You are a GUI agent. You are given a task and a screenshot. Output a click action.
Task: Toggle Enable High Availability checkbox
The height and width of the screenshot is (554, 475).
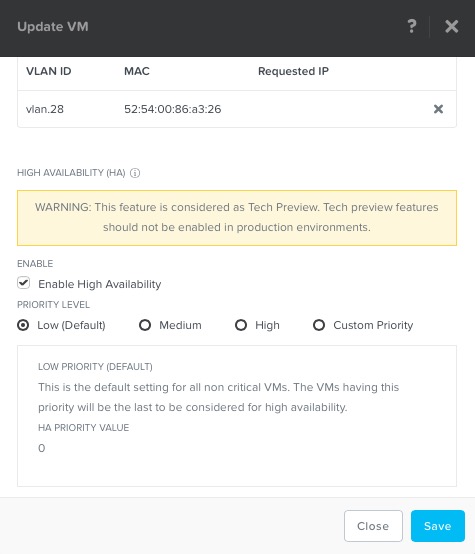[24, 283]
